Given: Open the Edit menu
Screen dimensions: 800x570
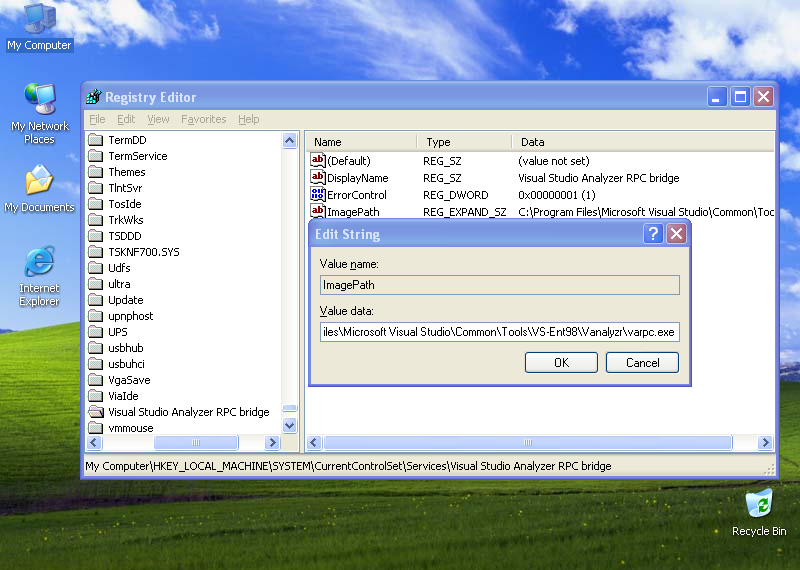Looking at the screenshot, I should pyautogui.click(x=126, y=119).
